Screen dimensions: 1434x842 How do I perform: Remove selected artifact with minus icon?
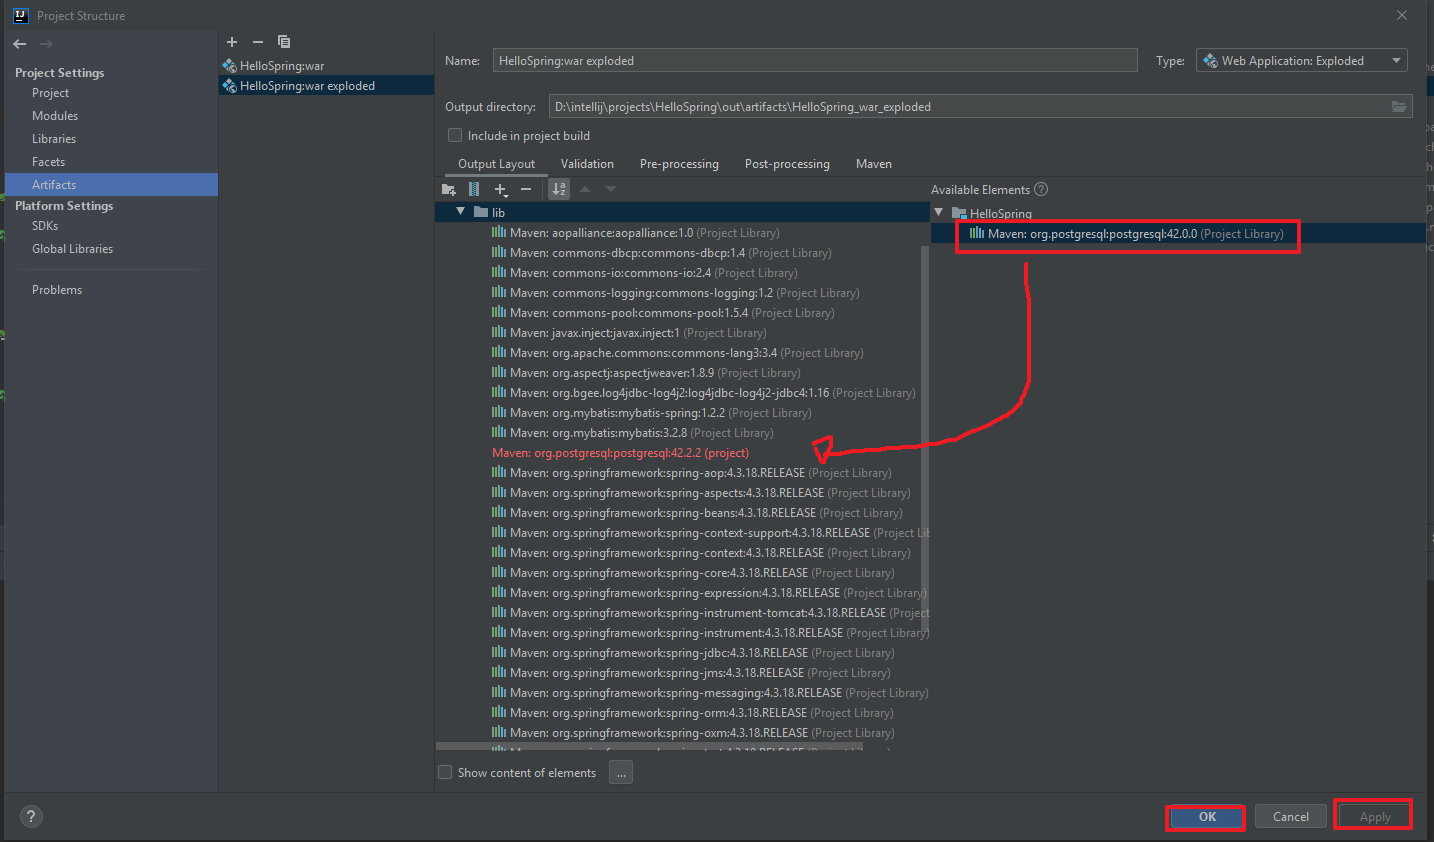pyautogui.click(x=258, y=42)
